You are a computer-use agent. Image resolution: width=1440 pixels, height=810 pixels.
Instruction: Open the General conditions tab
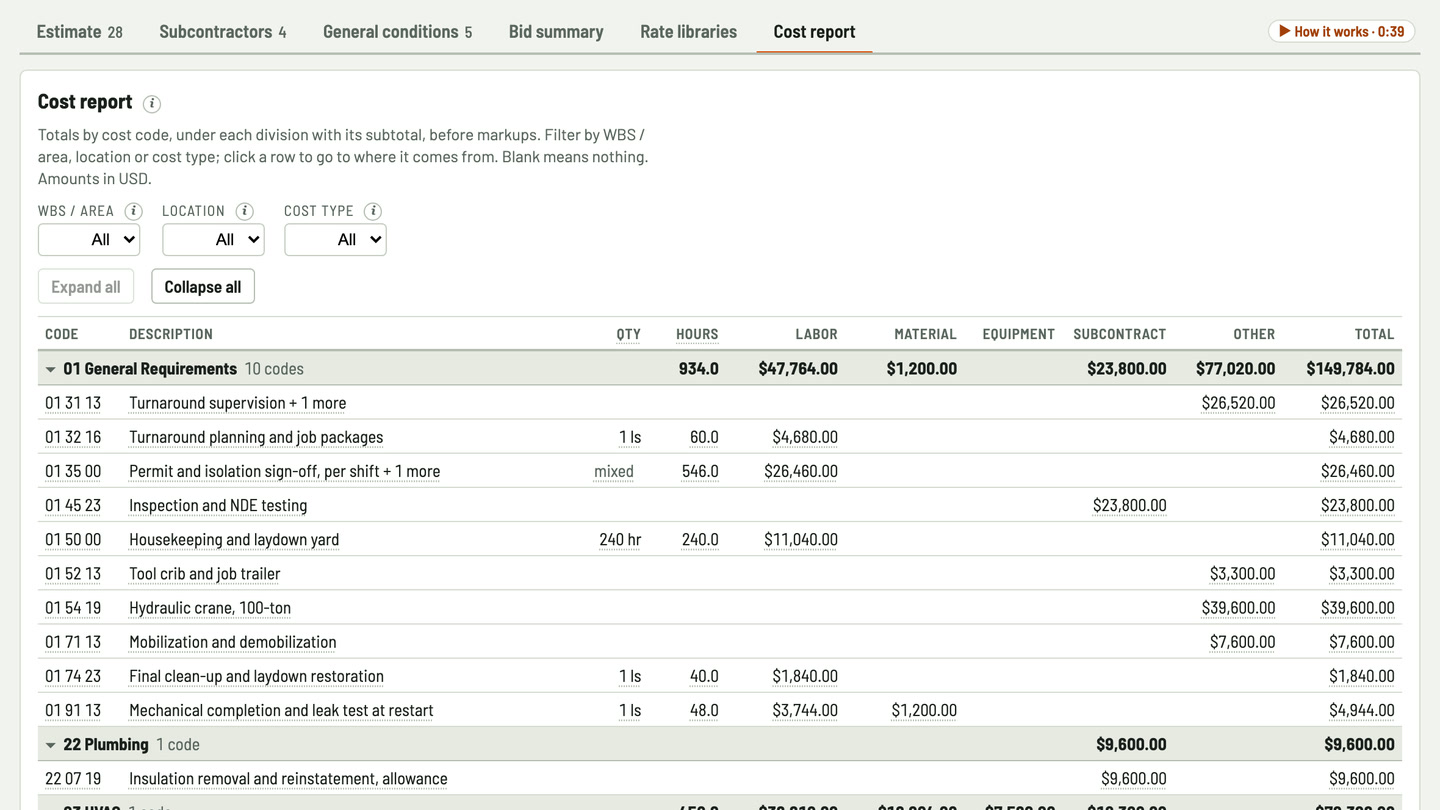point(397,32)
